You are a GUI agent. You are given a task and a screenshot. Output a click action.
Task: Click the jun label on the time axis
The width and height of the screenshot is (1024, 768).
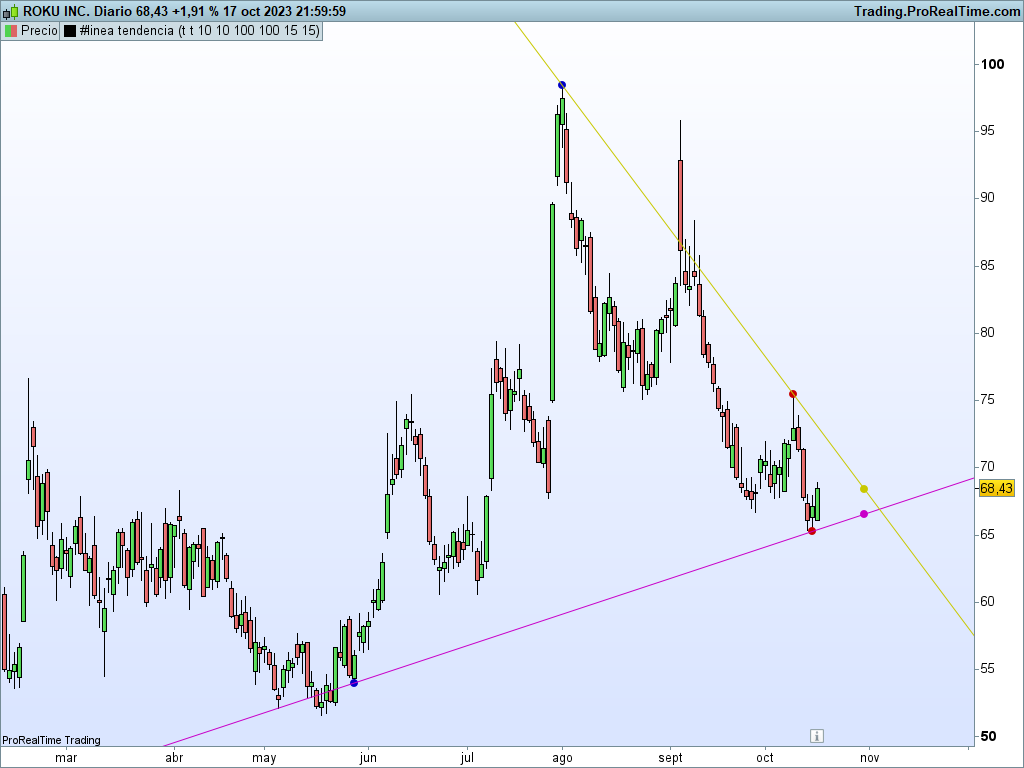(368, 758)
